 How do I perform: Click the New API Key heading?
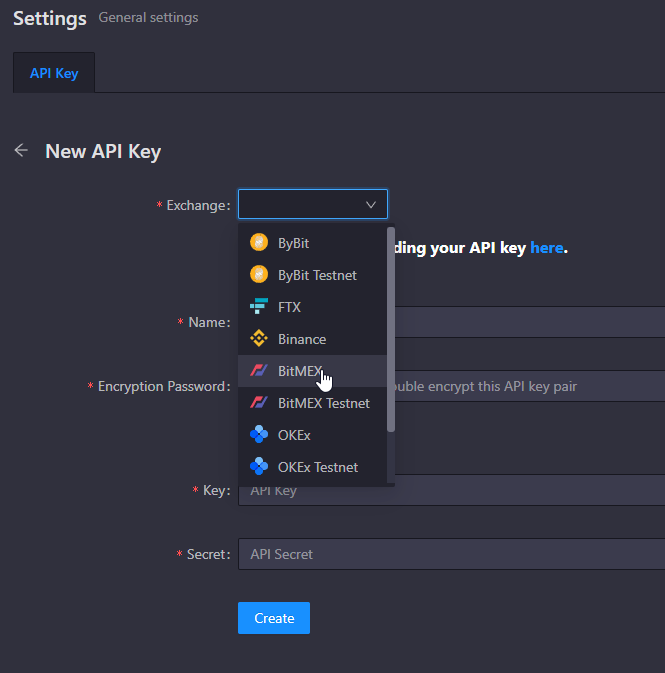click(x=103, y=151)
